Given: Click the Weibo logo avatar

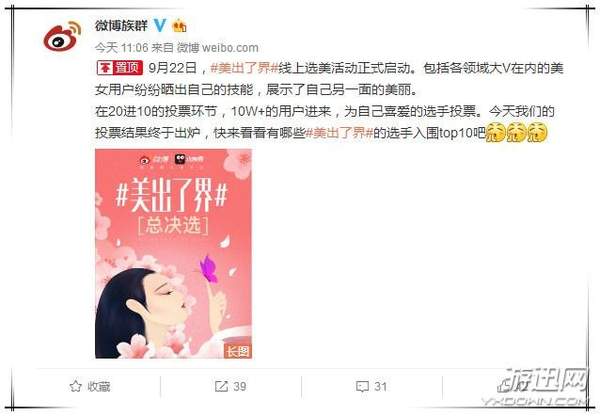Looking at the screenshot, I should [x=62, y=36].
